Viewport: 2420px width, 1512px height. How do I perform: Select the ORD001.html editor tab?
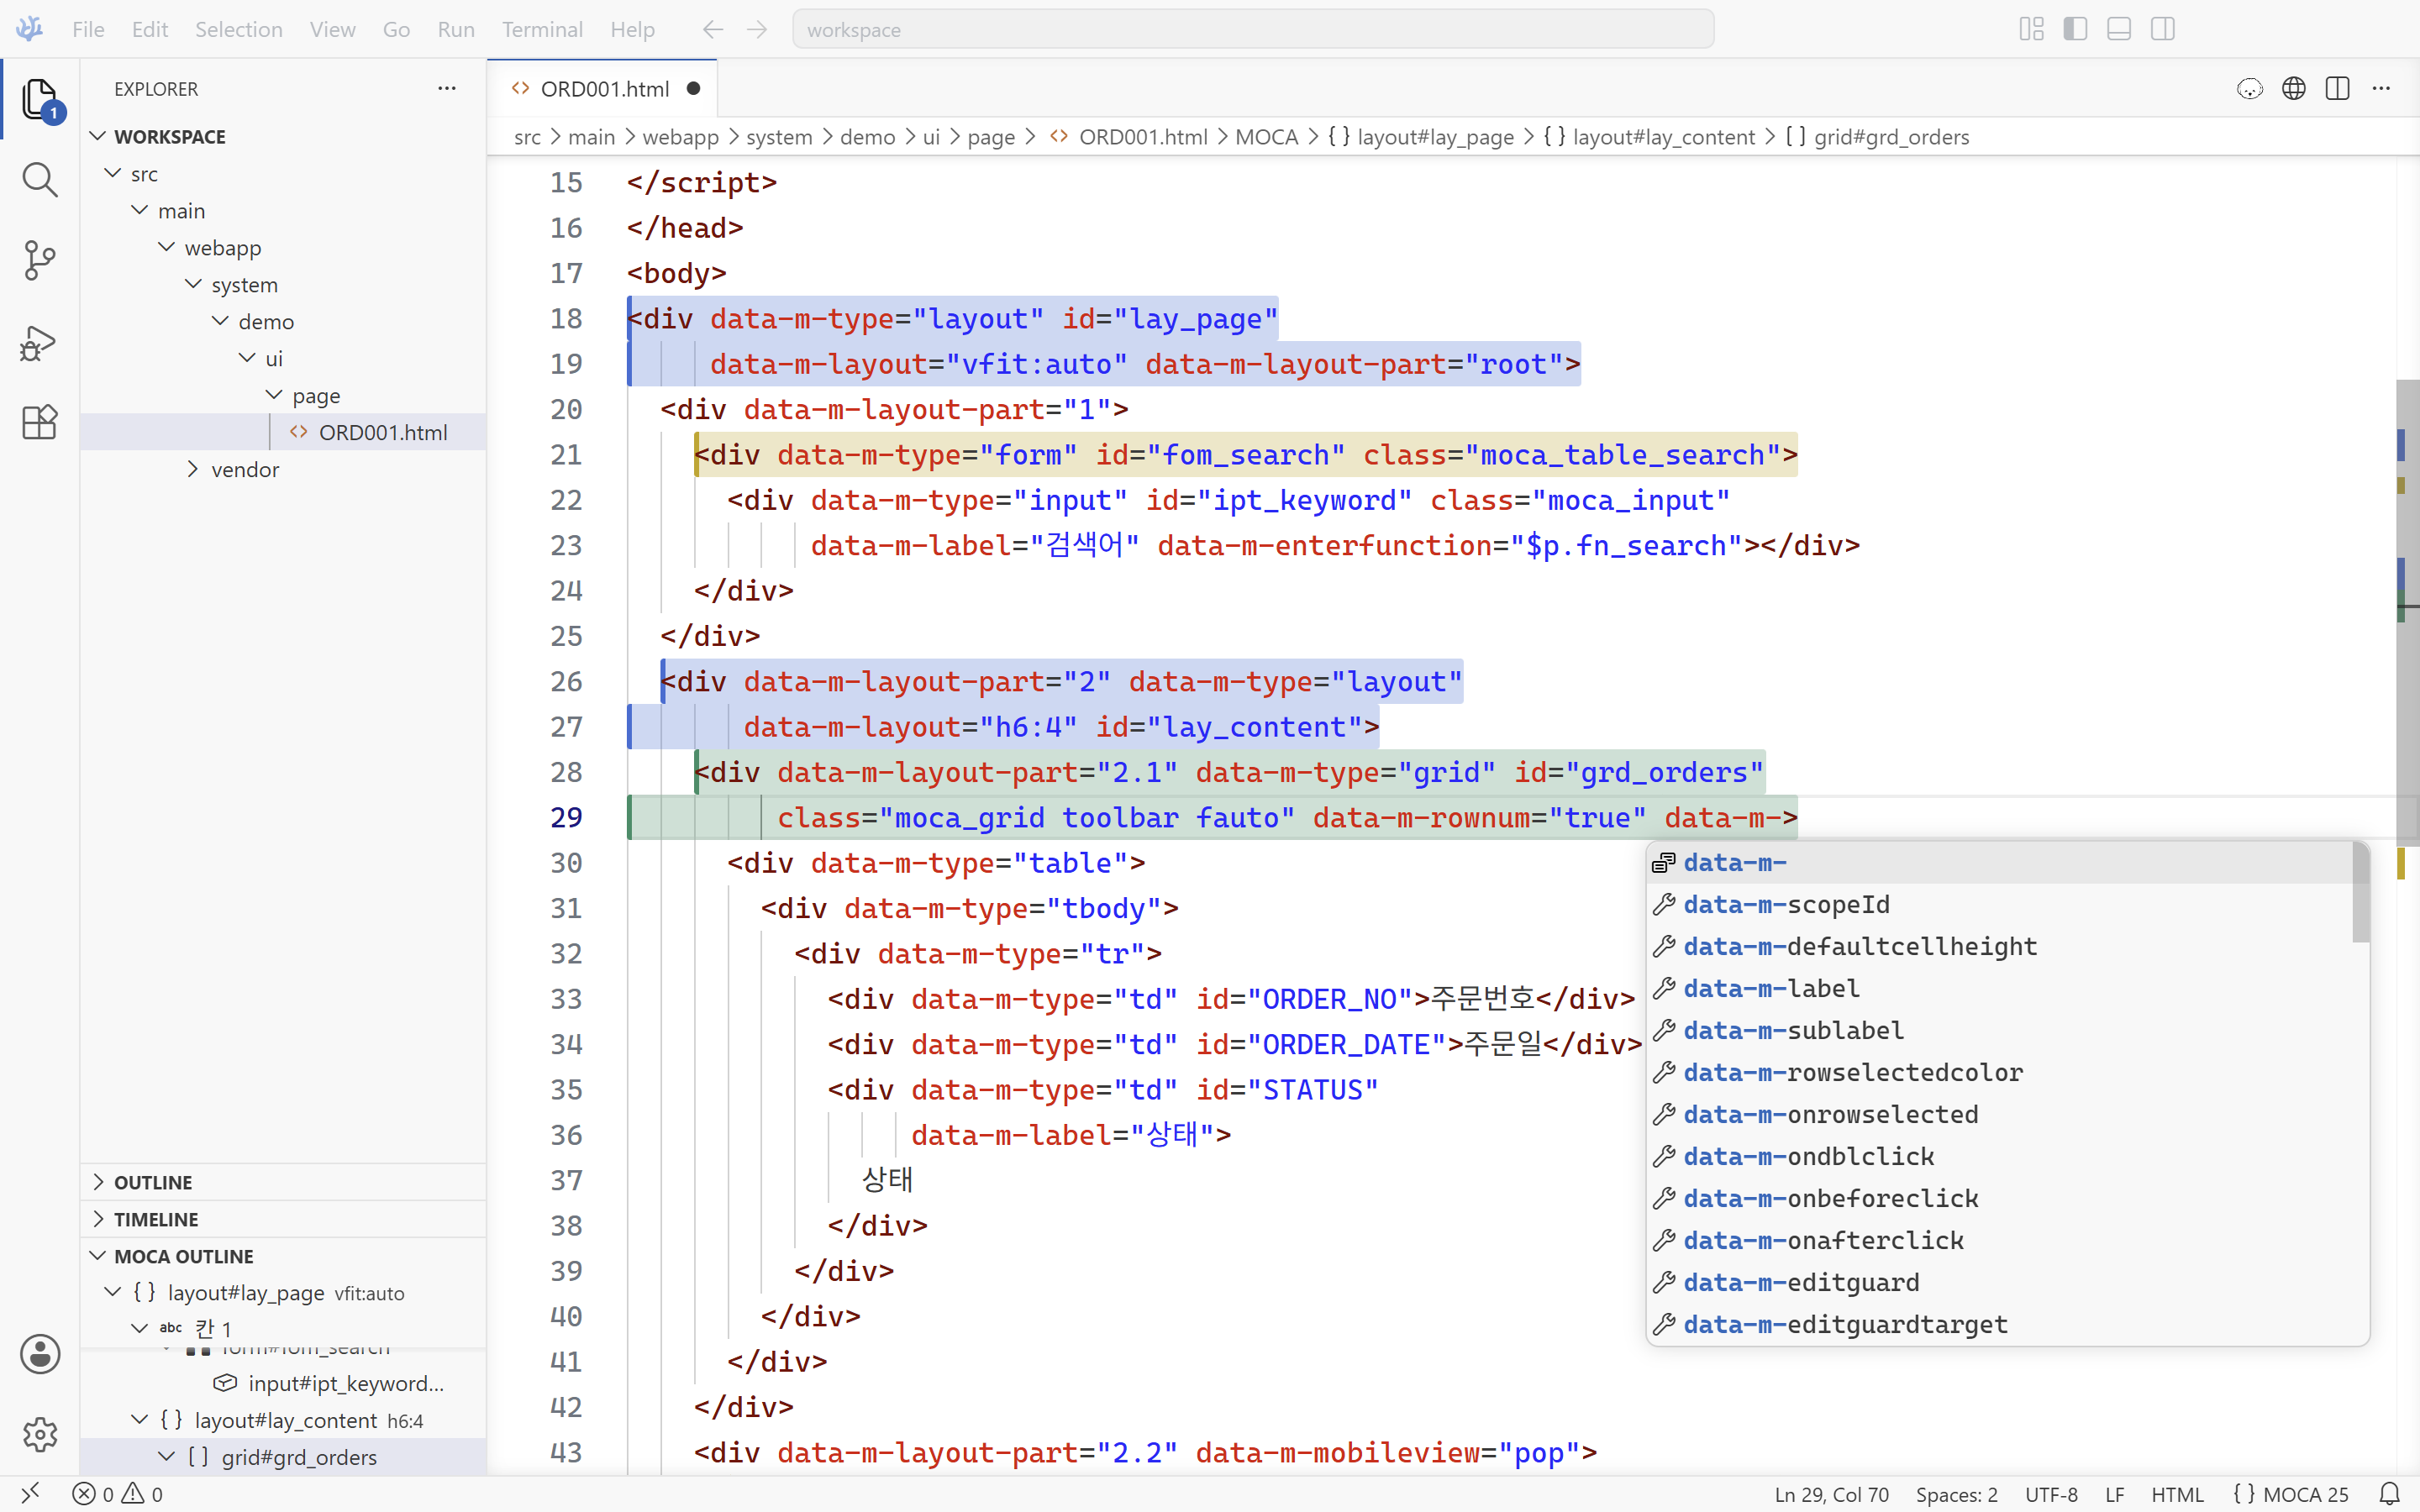pos(603,88)
